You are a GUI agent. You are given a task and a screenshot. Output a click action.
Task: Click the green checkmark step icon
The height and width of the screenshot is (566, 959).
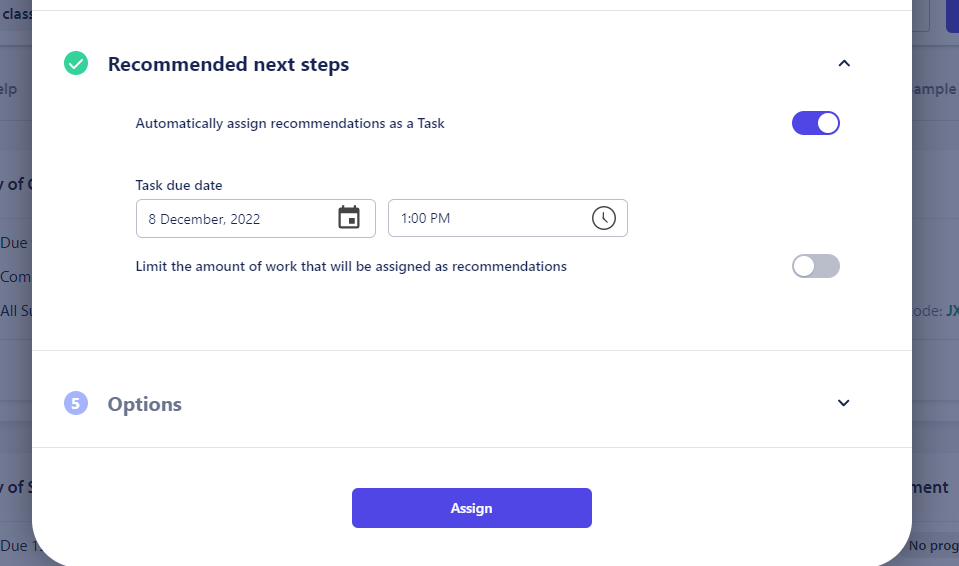click(76, 64)
